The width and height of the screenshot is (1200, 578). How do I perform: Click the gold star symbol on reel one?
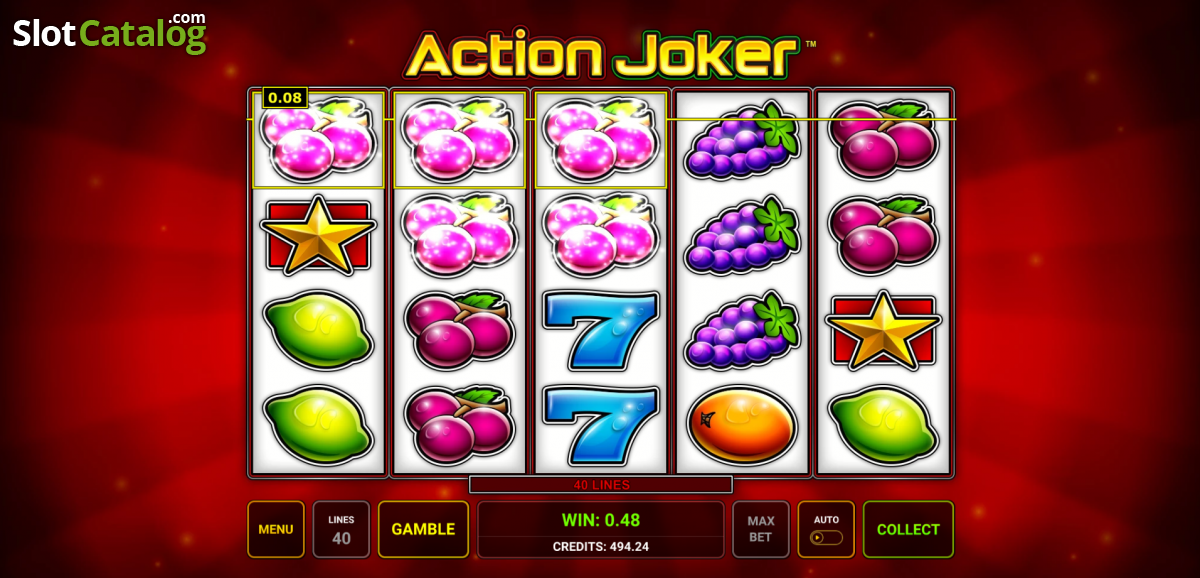(317, 235)
